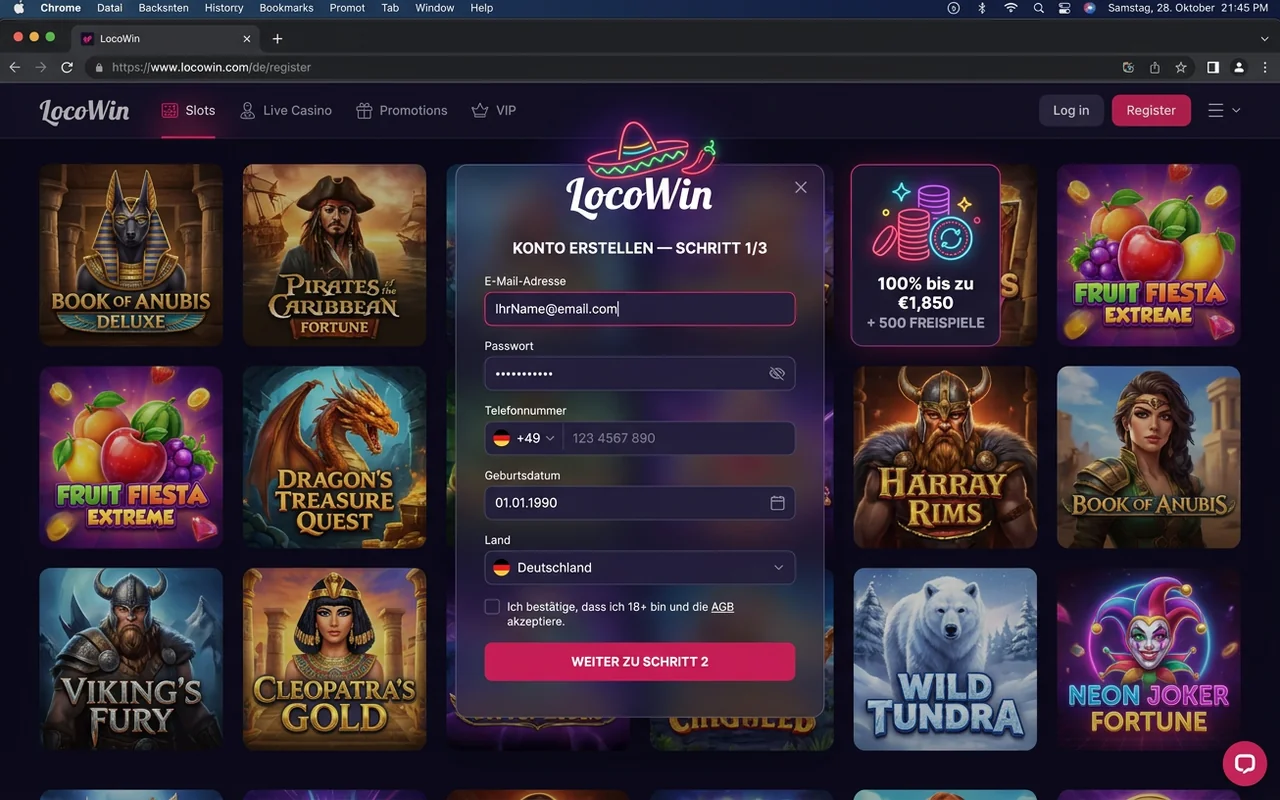Viewport: 1280px width, 800px height.
Task: Check the 18+ confirmation checkbox
Action: click(x=492, y=607)
